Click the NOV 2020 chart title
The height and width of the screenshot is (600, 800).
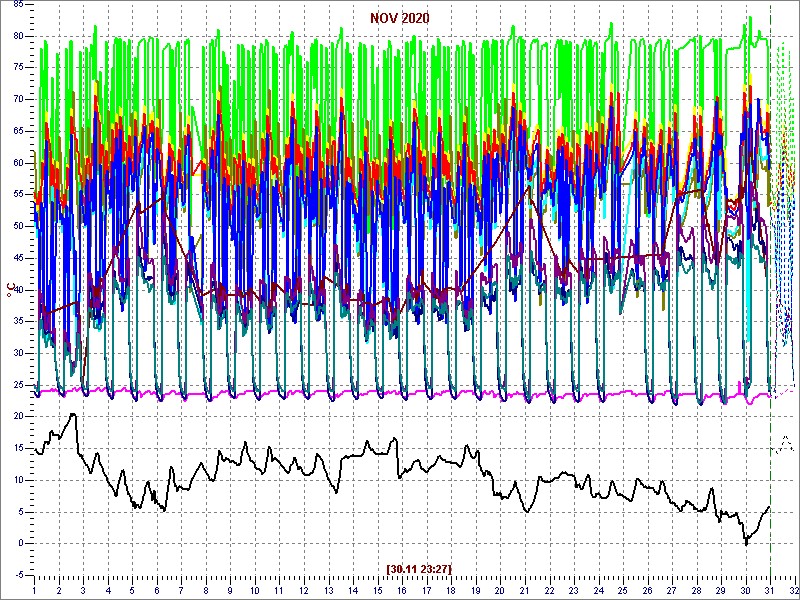pos(400,19)
